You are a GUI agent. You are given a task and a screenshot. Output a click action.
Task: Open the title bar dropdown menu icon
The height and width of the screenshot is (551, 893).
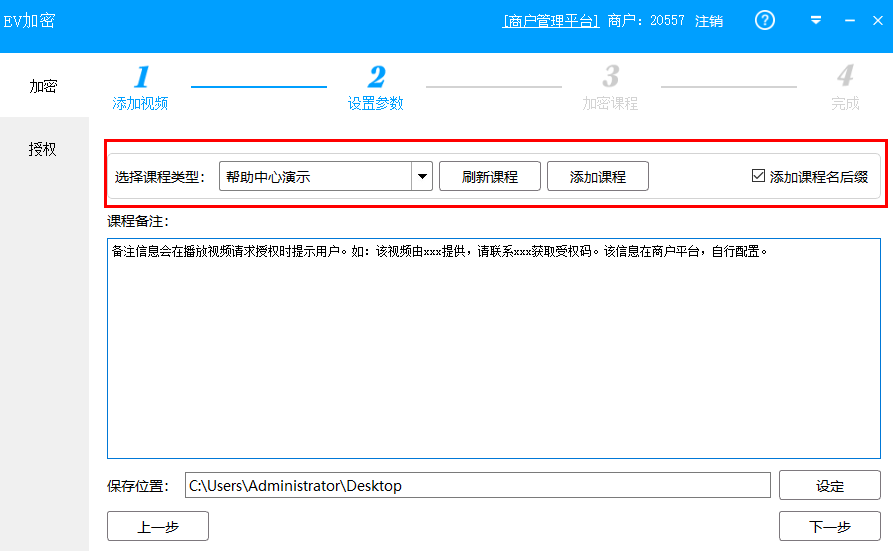click(816, 20)
